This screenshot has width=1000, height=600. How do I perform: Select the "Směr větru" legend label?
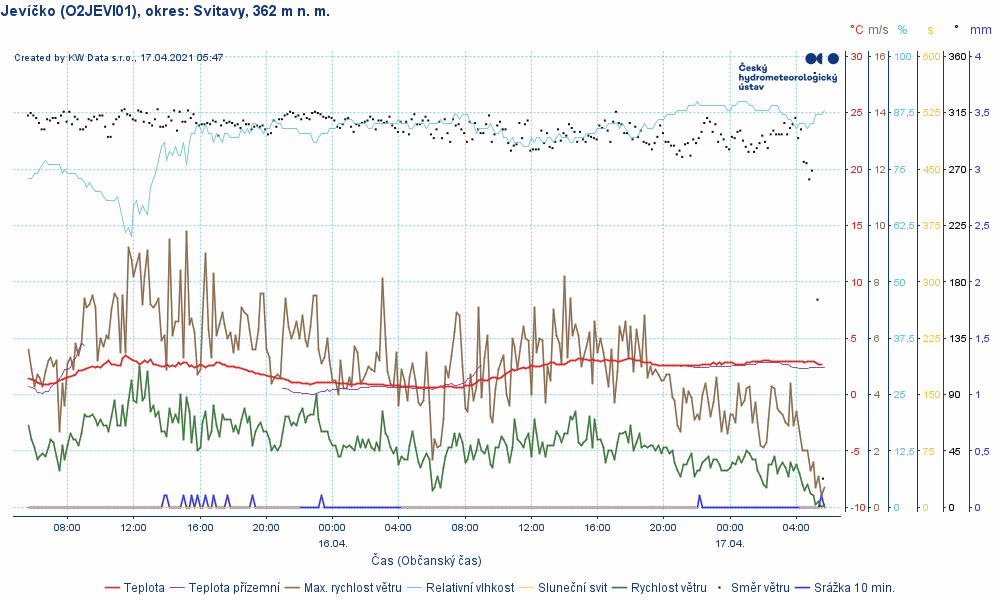760,588
